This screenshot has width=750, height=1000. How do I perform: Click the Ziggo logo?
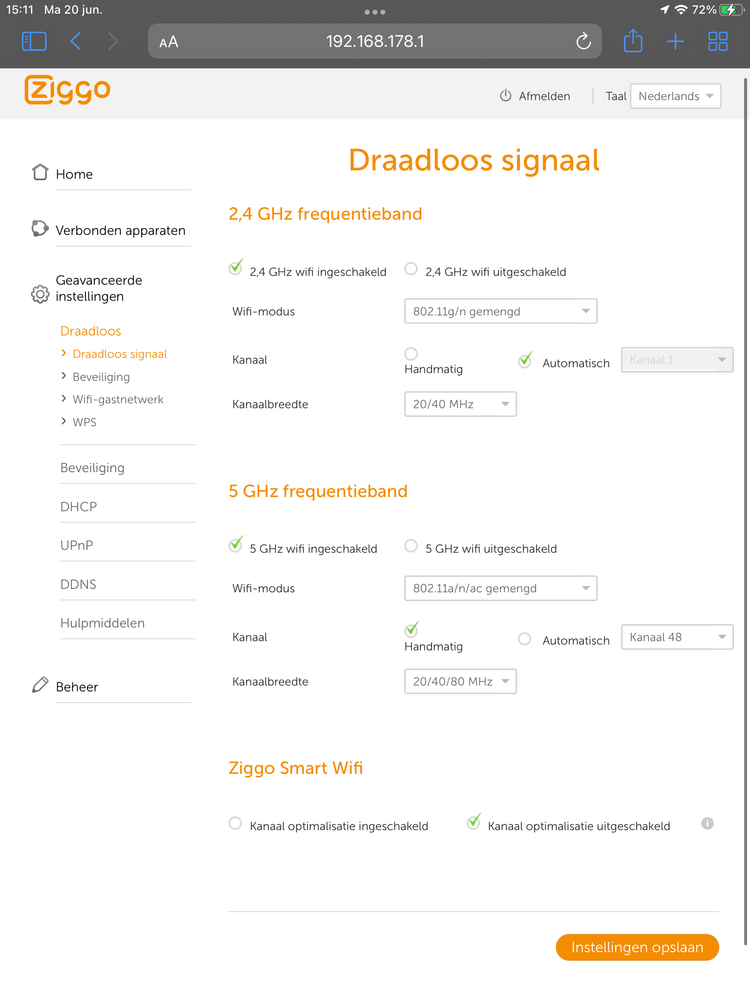click(67, 90)
